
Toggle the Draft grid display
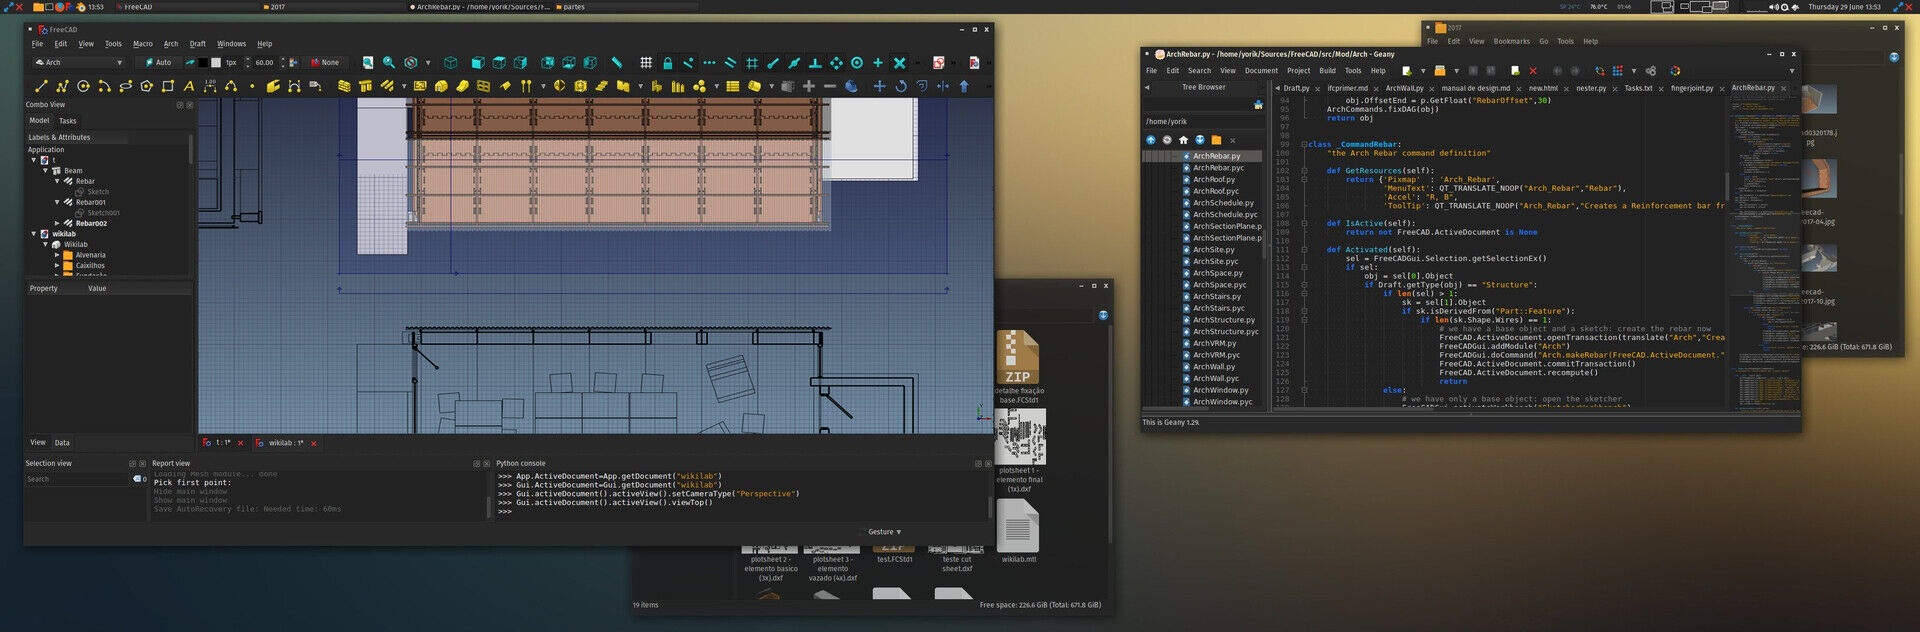646,62
